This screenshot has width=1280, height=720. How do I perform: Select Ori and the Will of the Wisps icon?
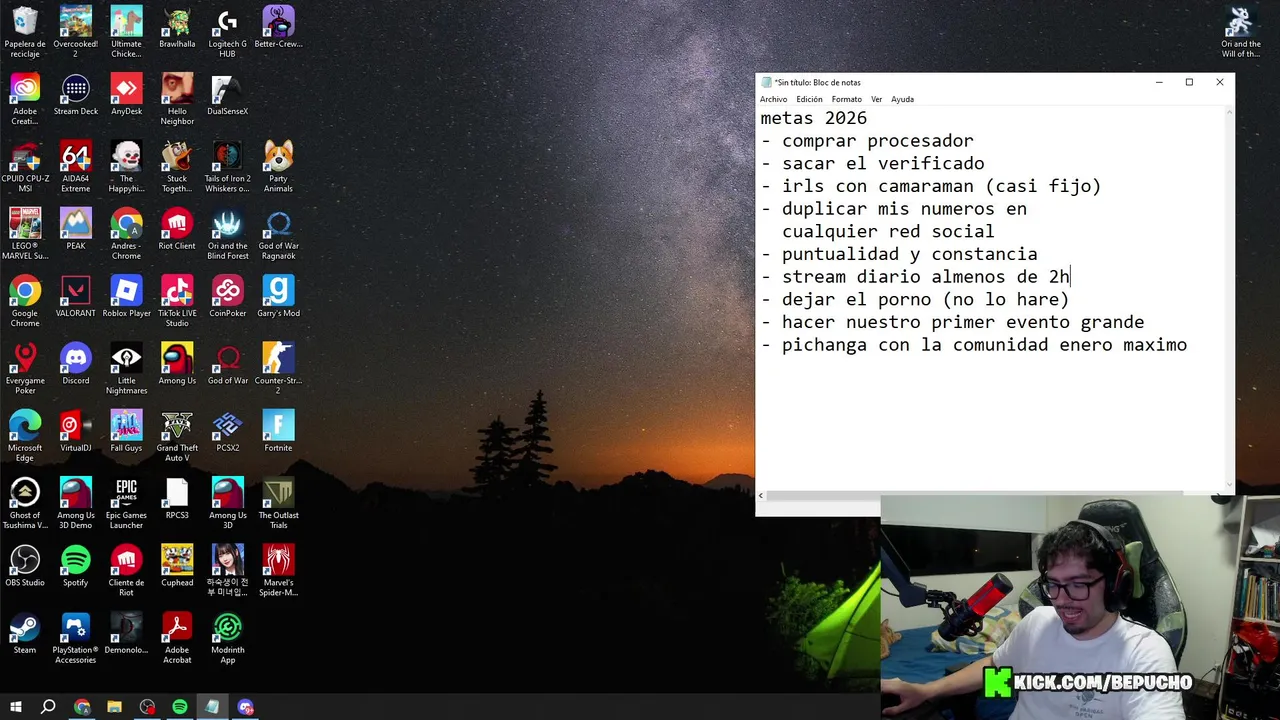[1240, 32]
